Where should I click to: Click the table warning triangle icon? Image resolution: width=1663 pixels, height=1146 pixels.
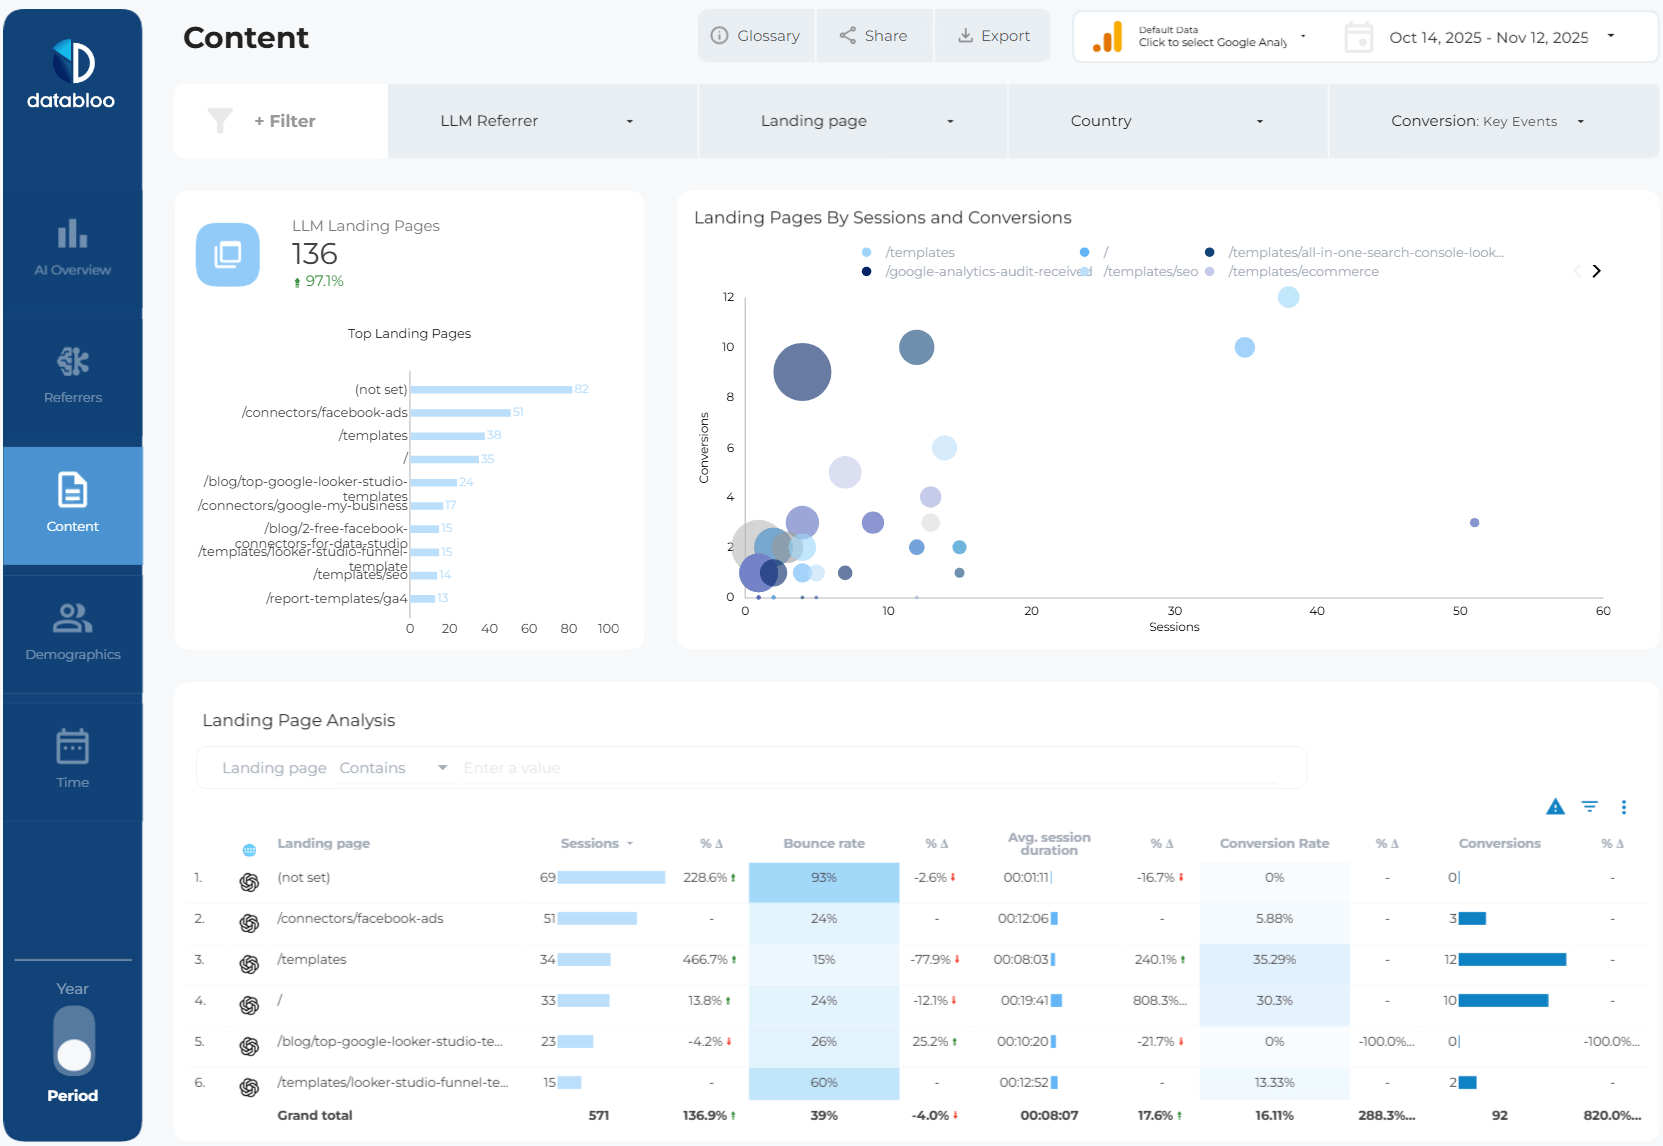pos(1555,807)
